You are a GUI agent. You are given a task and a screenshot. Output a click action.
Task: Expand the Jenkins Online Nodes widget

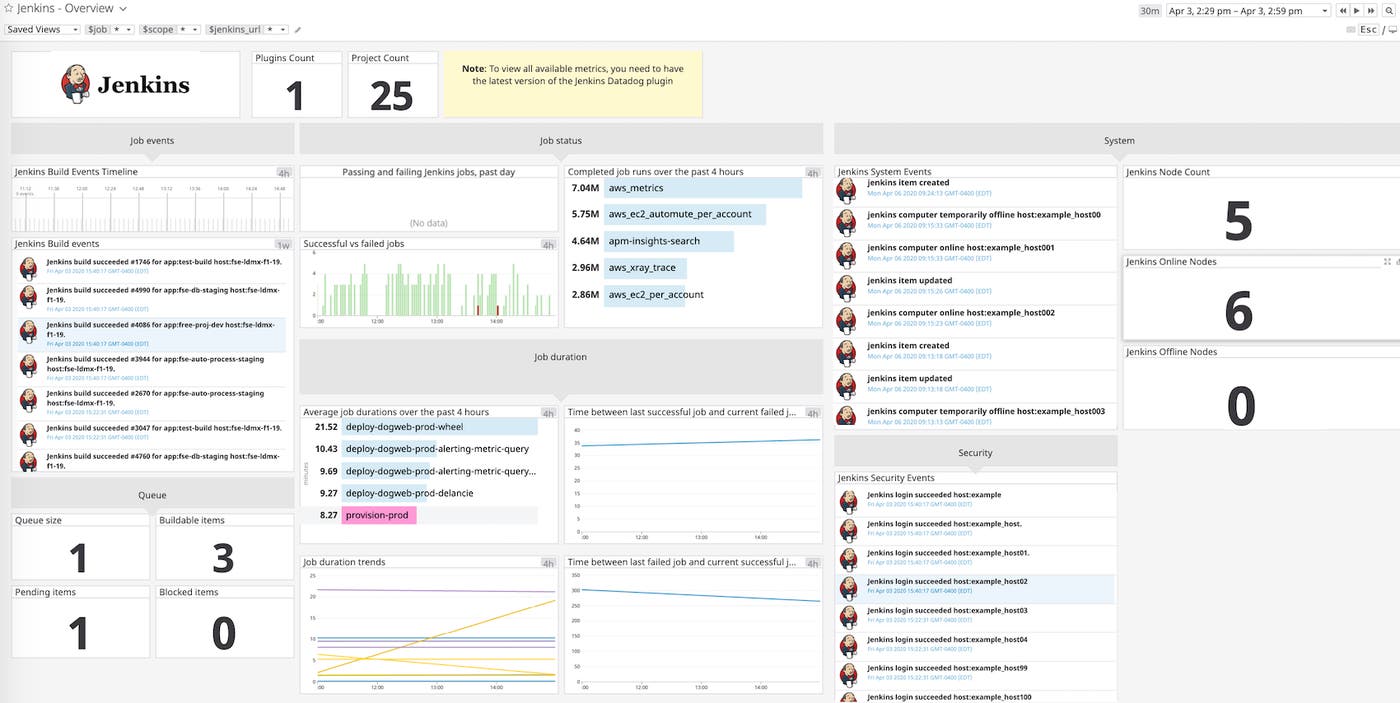pyautogui.click(x=1385, y=261)
